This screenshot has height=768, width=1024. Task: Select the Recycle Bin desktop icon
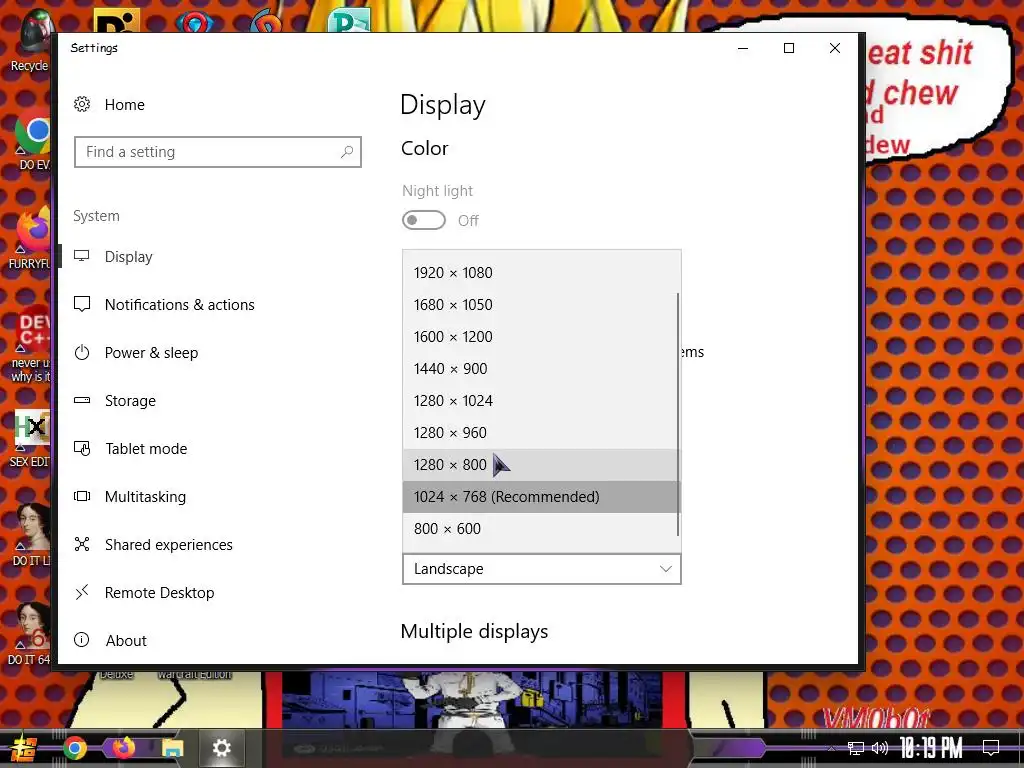tap(31, 40)
